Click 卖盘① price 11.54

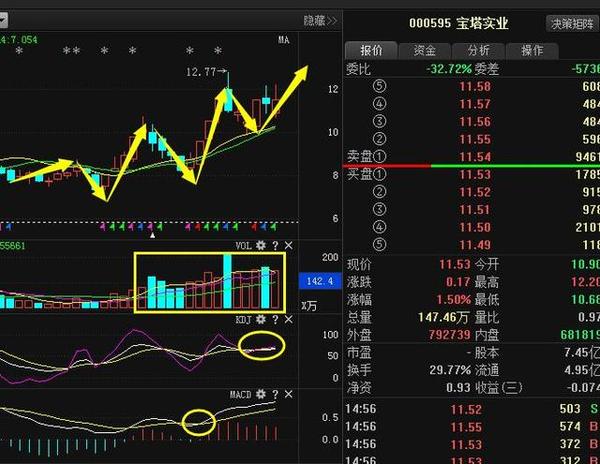pyautogui.click(x=475, y=157)
